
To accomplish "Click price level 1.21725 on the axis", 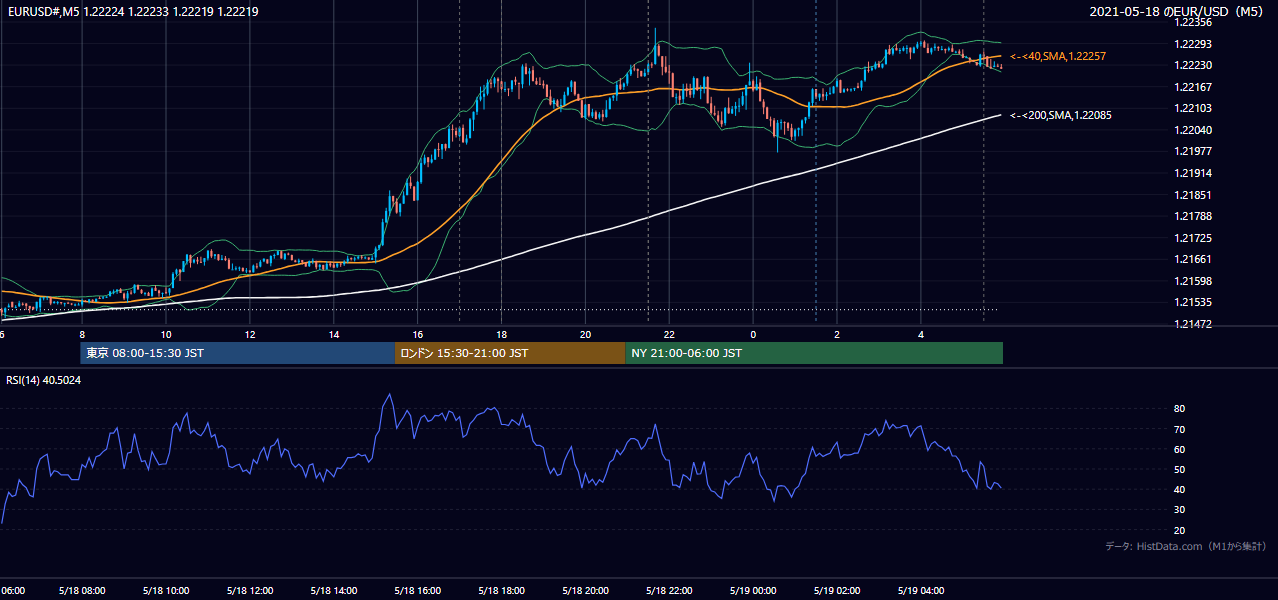I will point(1193,238).
